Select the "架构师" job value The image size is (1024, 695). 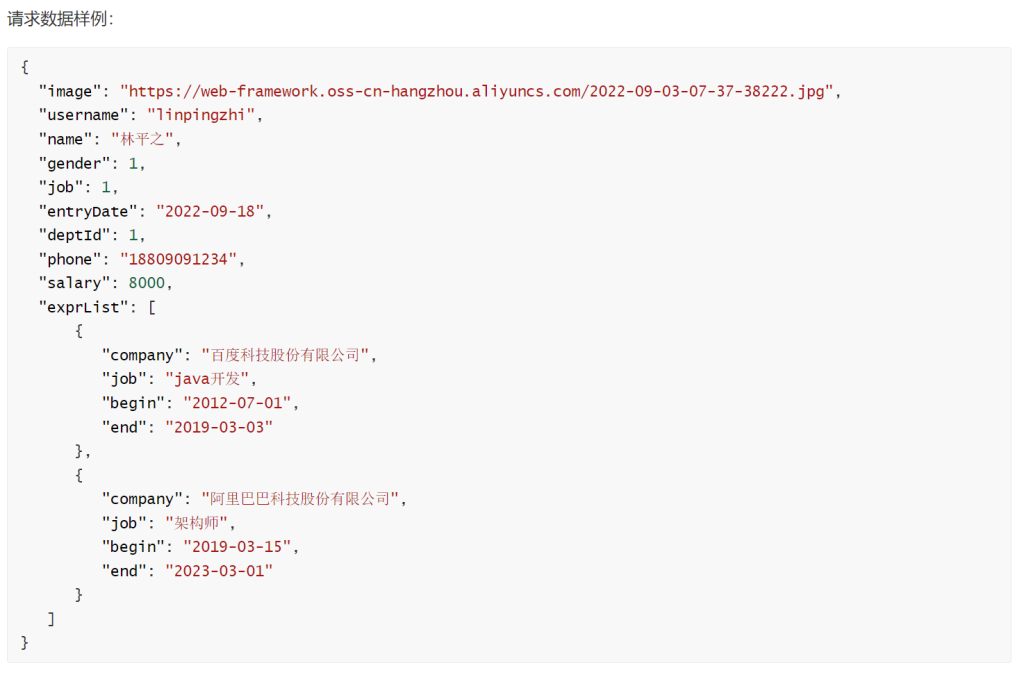pyautogui.click(x=198, y=522)
